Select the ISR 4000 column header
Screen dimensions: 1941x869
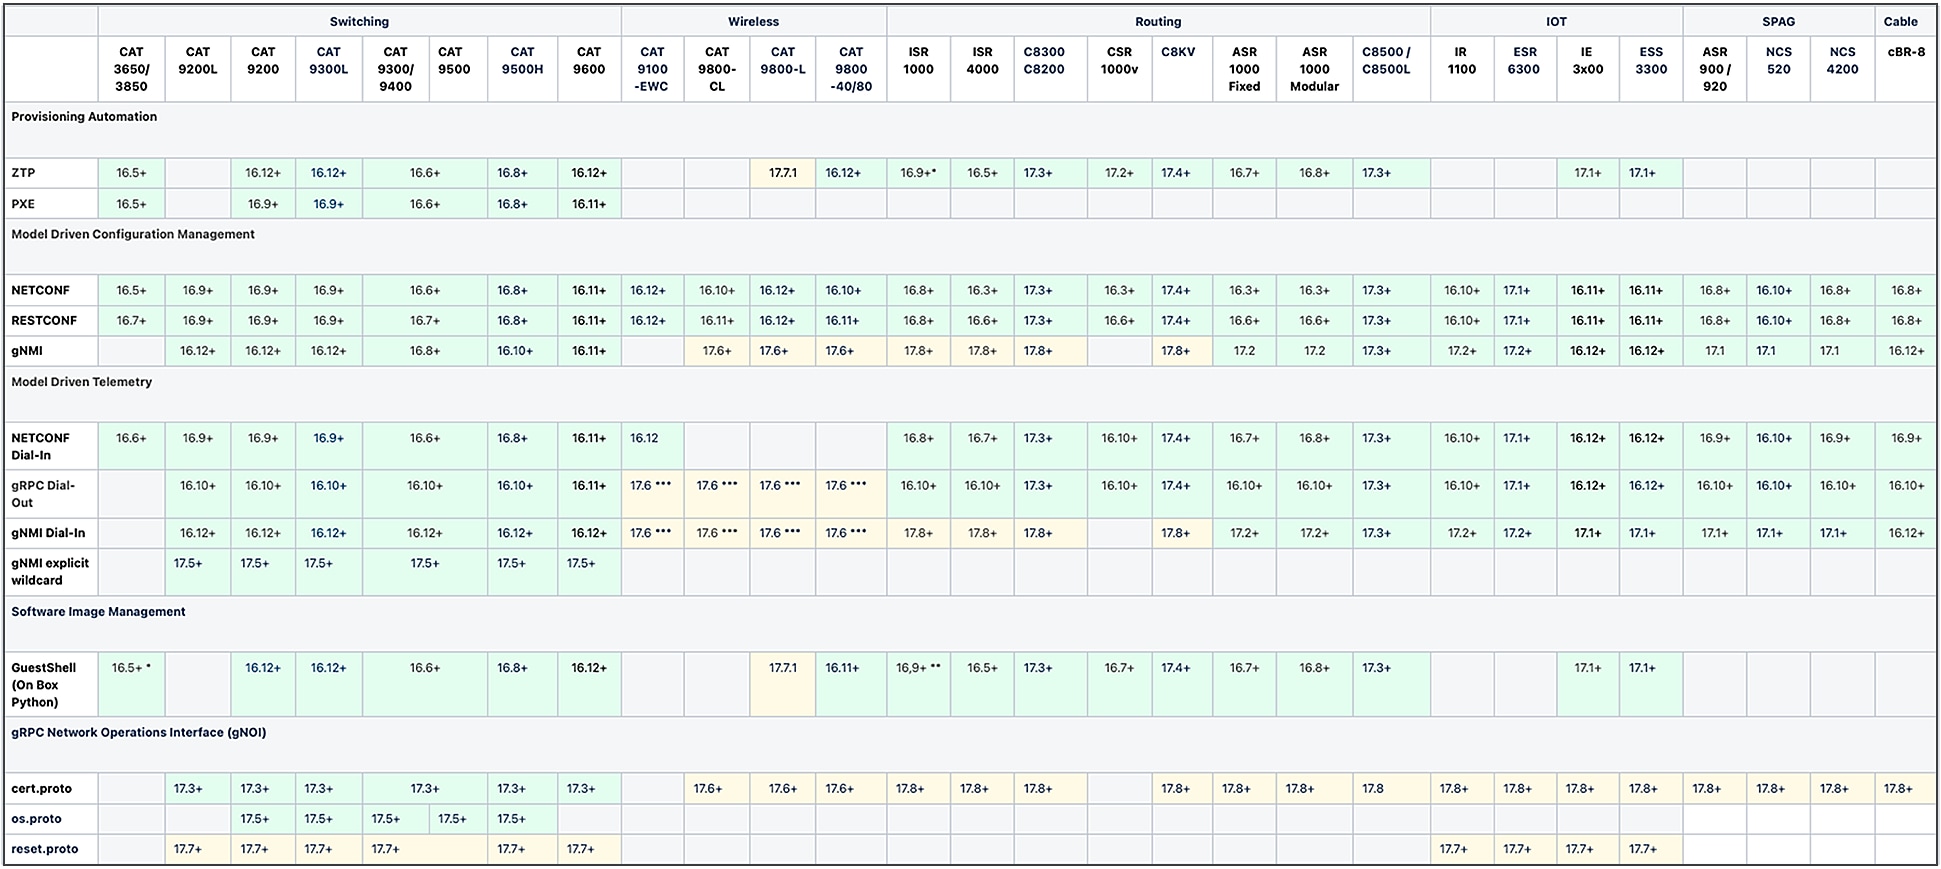[x=982, y=69]
